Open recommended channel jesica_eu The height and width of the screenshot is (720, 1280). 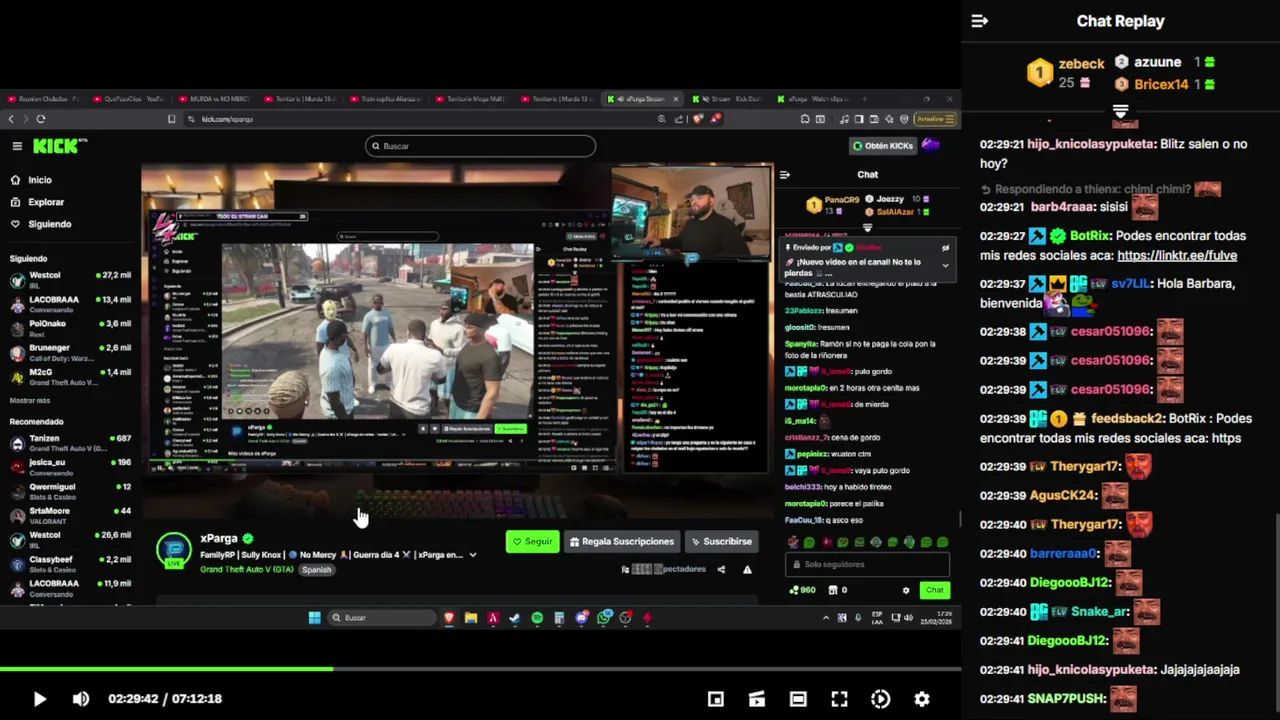(x=70, y=467)
